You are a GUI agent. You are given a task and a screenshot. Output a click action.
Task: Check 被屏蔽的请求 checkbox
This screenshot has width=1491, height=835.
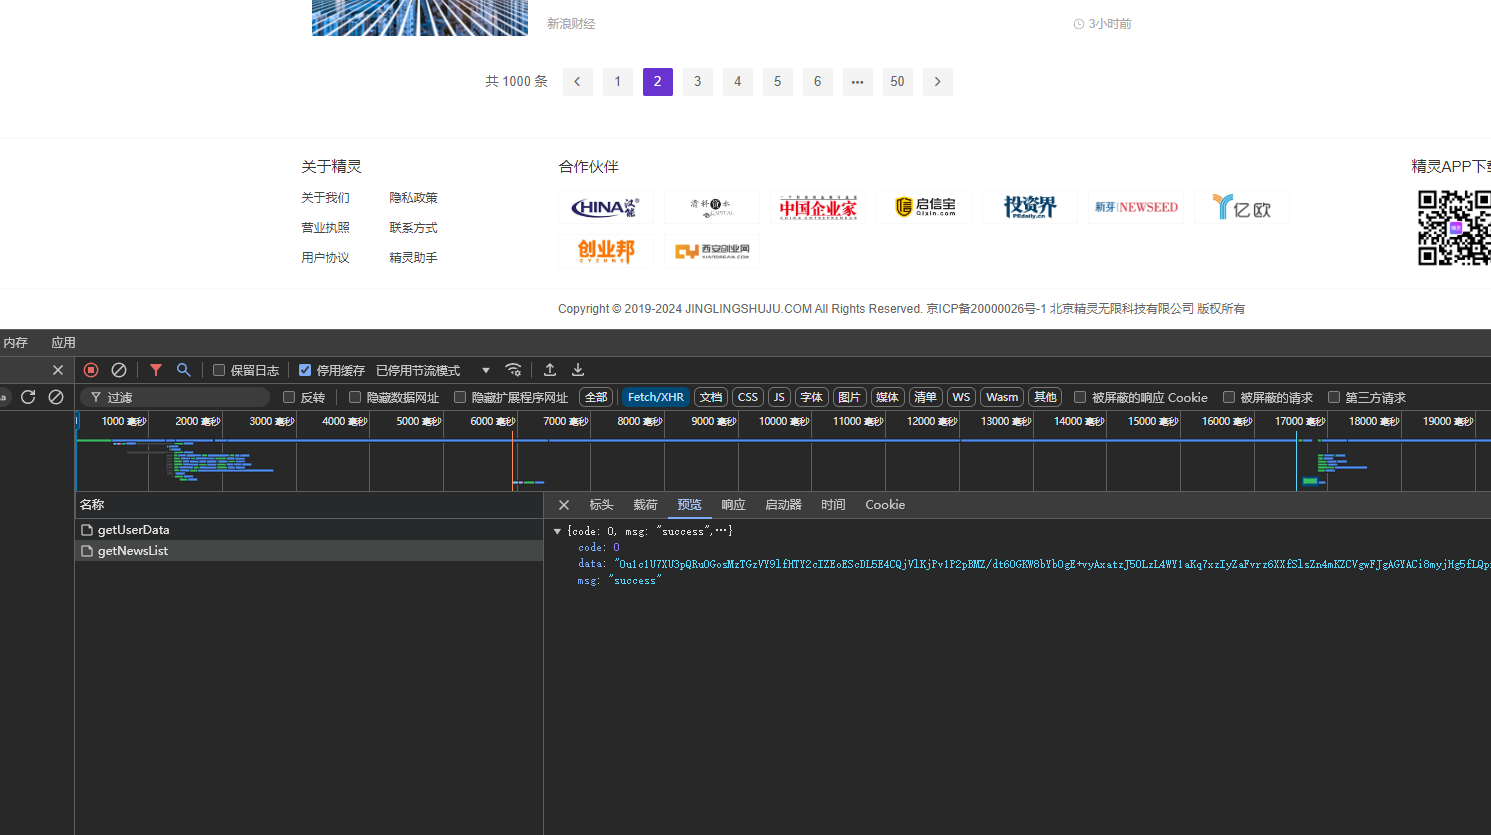[x=1229, y=397]
